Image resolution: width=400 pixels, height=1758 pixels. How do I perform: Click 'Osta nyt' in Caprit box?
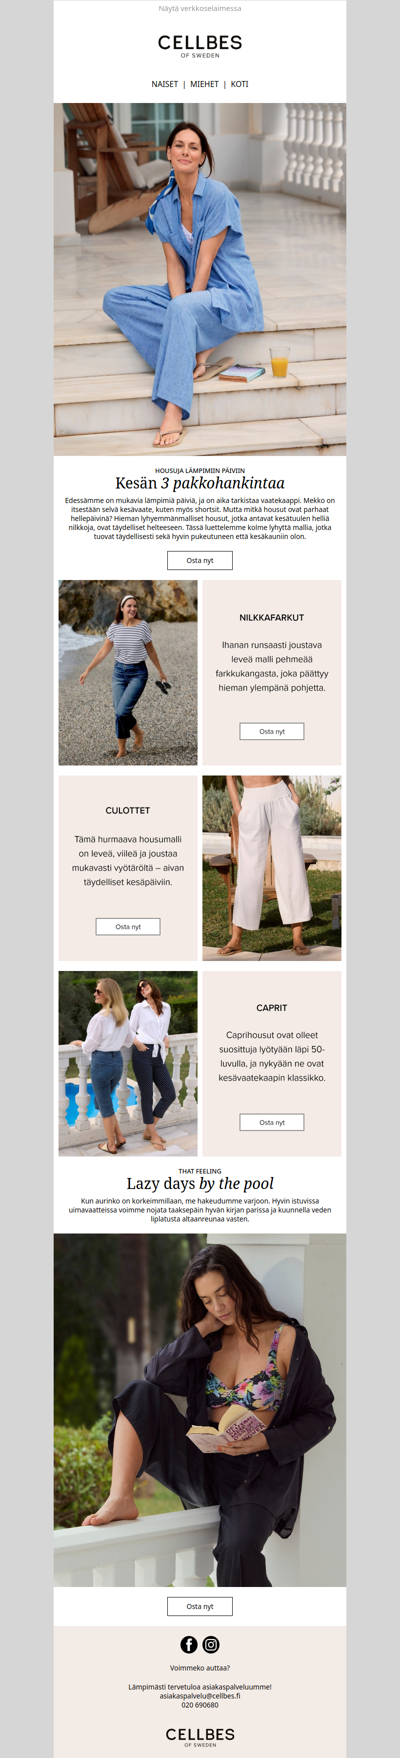[272, 1122]
